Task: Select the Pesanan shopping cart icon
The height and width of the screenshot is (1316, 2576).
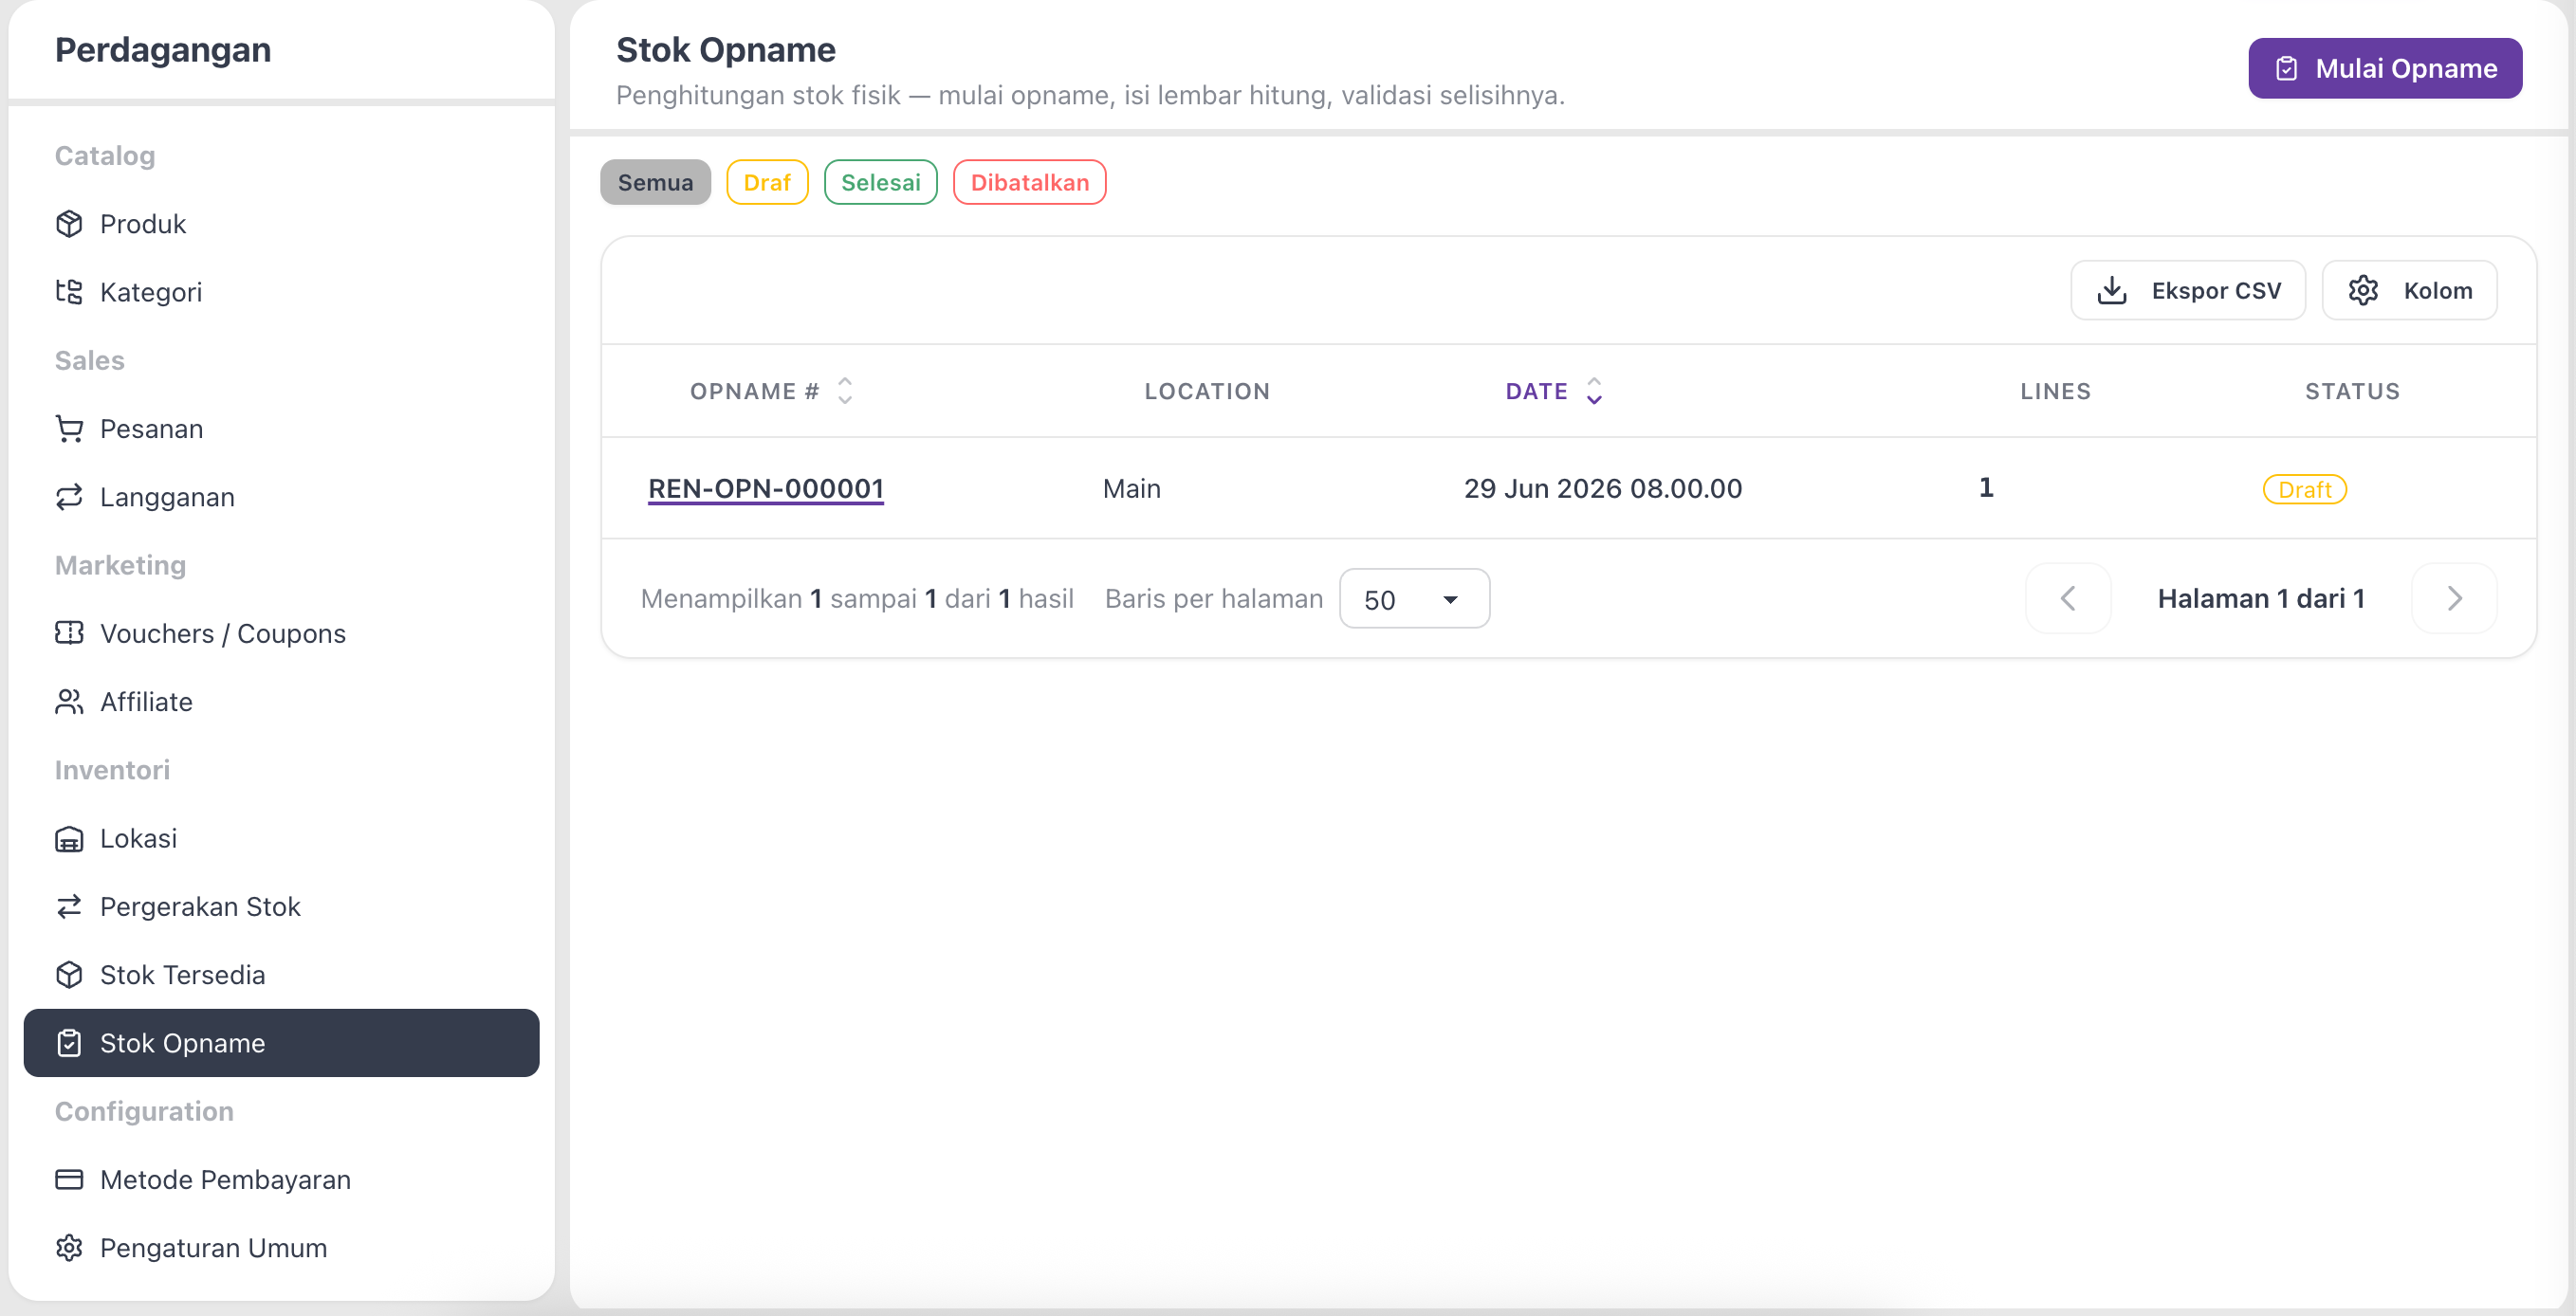Action: click(69, 429)
